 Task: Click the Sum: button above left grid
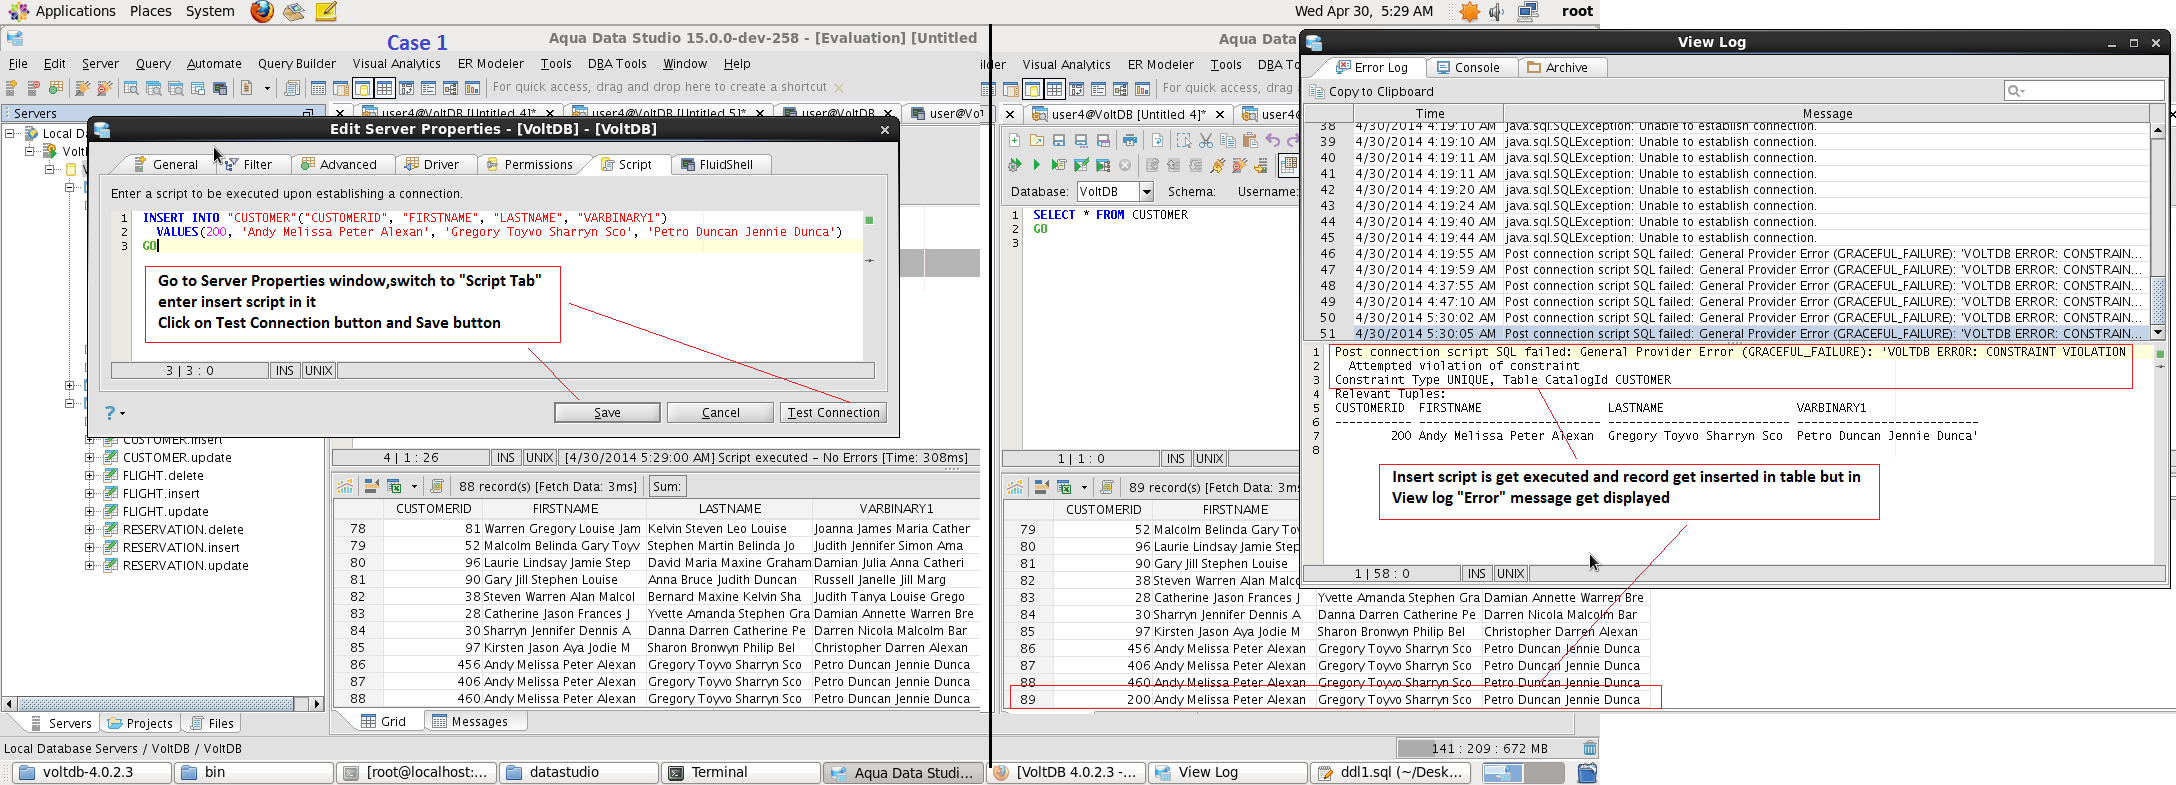coord(667,486)
